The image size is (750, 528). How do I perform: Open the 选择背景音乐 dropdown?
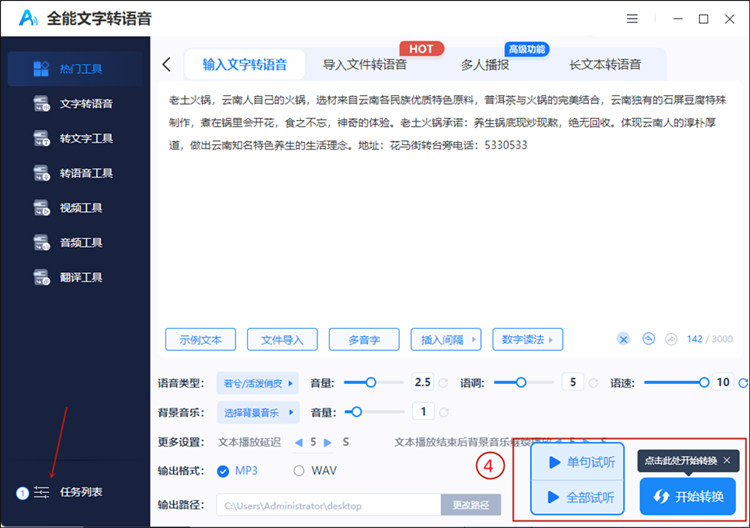coord(260,411)
